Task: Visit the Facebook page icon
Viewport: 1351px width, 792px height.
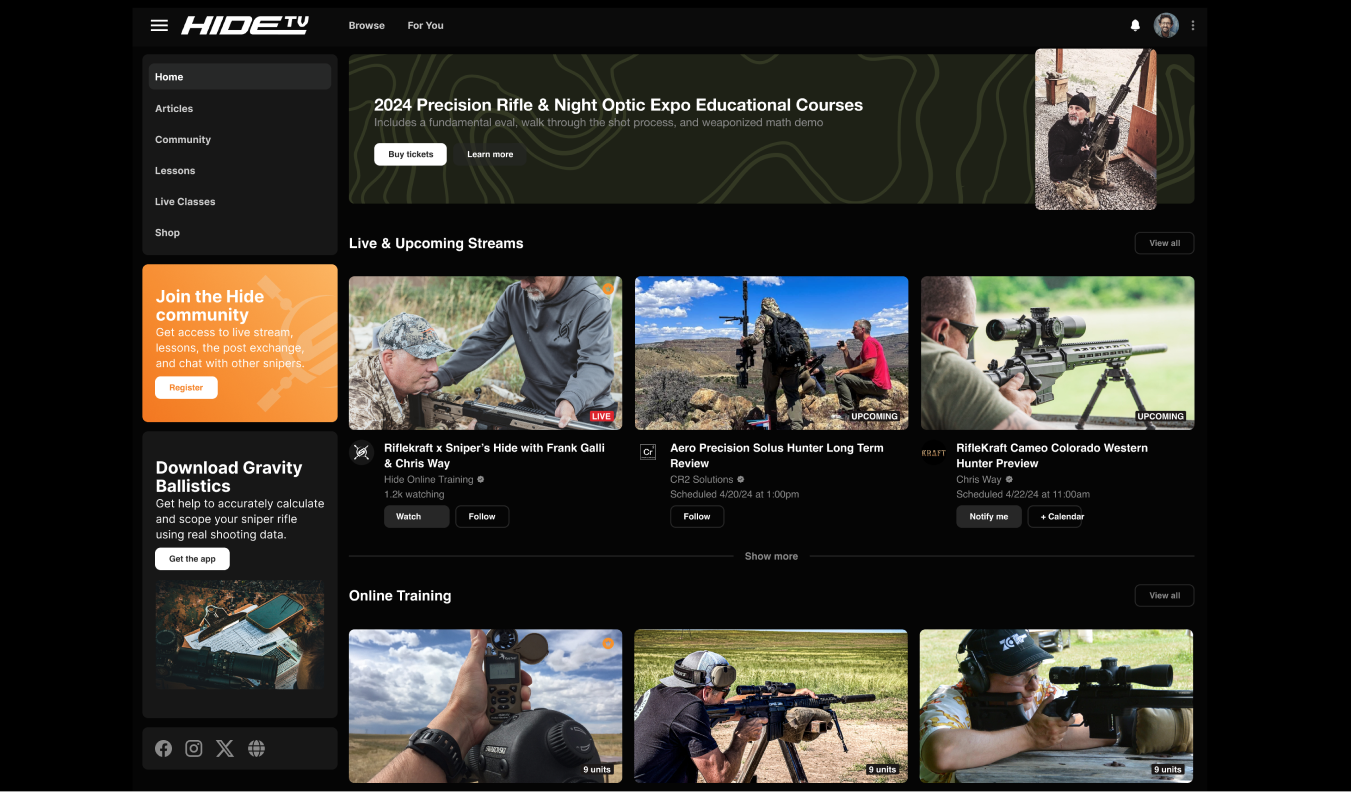Action: click(x=163, y=748)
